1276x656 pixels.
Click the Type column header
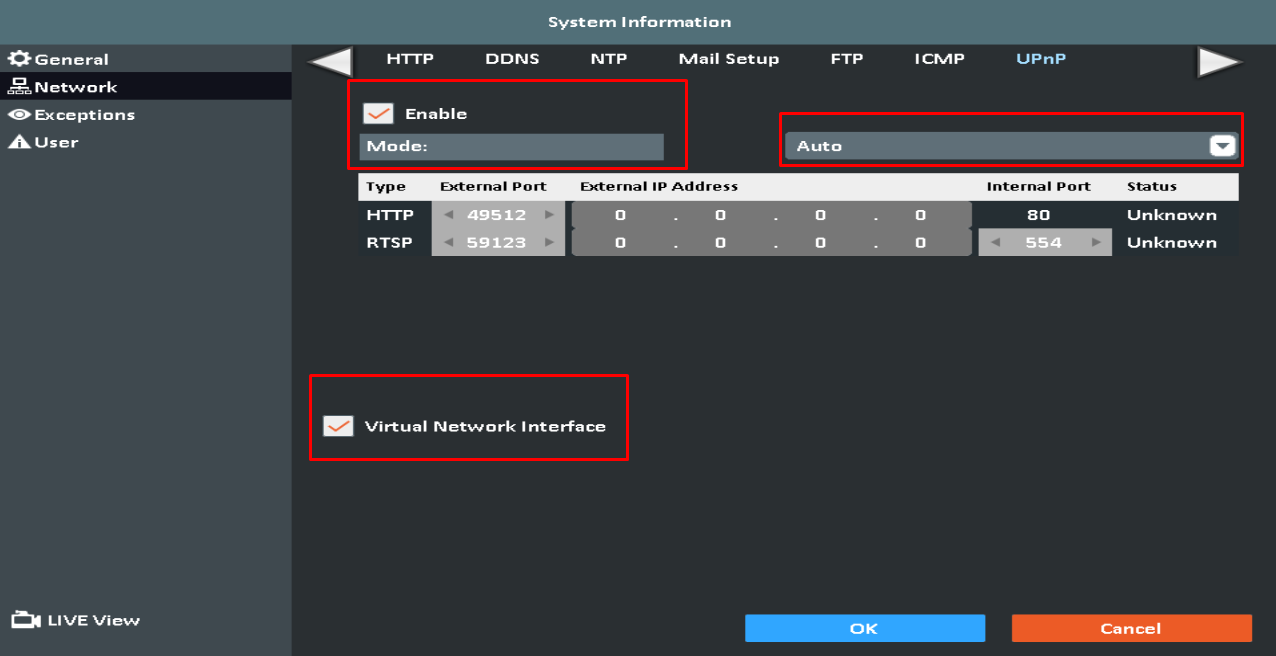click(386, 186)
